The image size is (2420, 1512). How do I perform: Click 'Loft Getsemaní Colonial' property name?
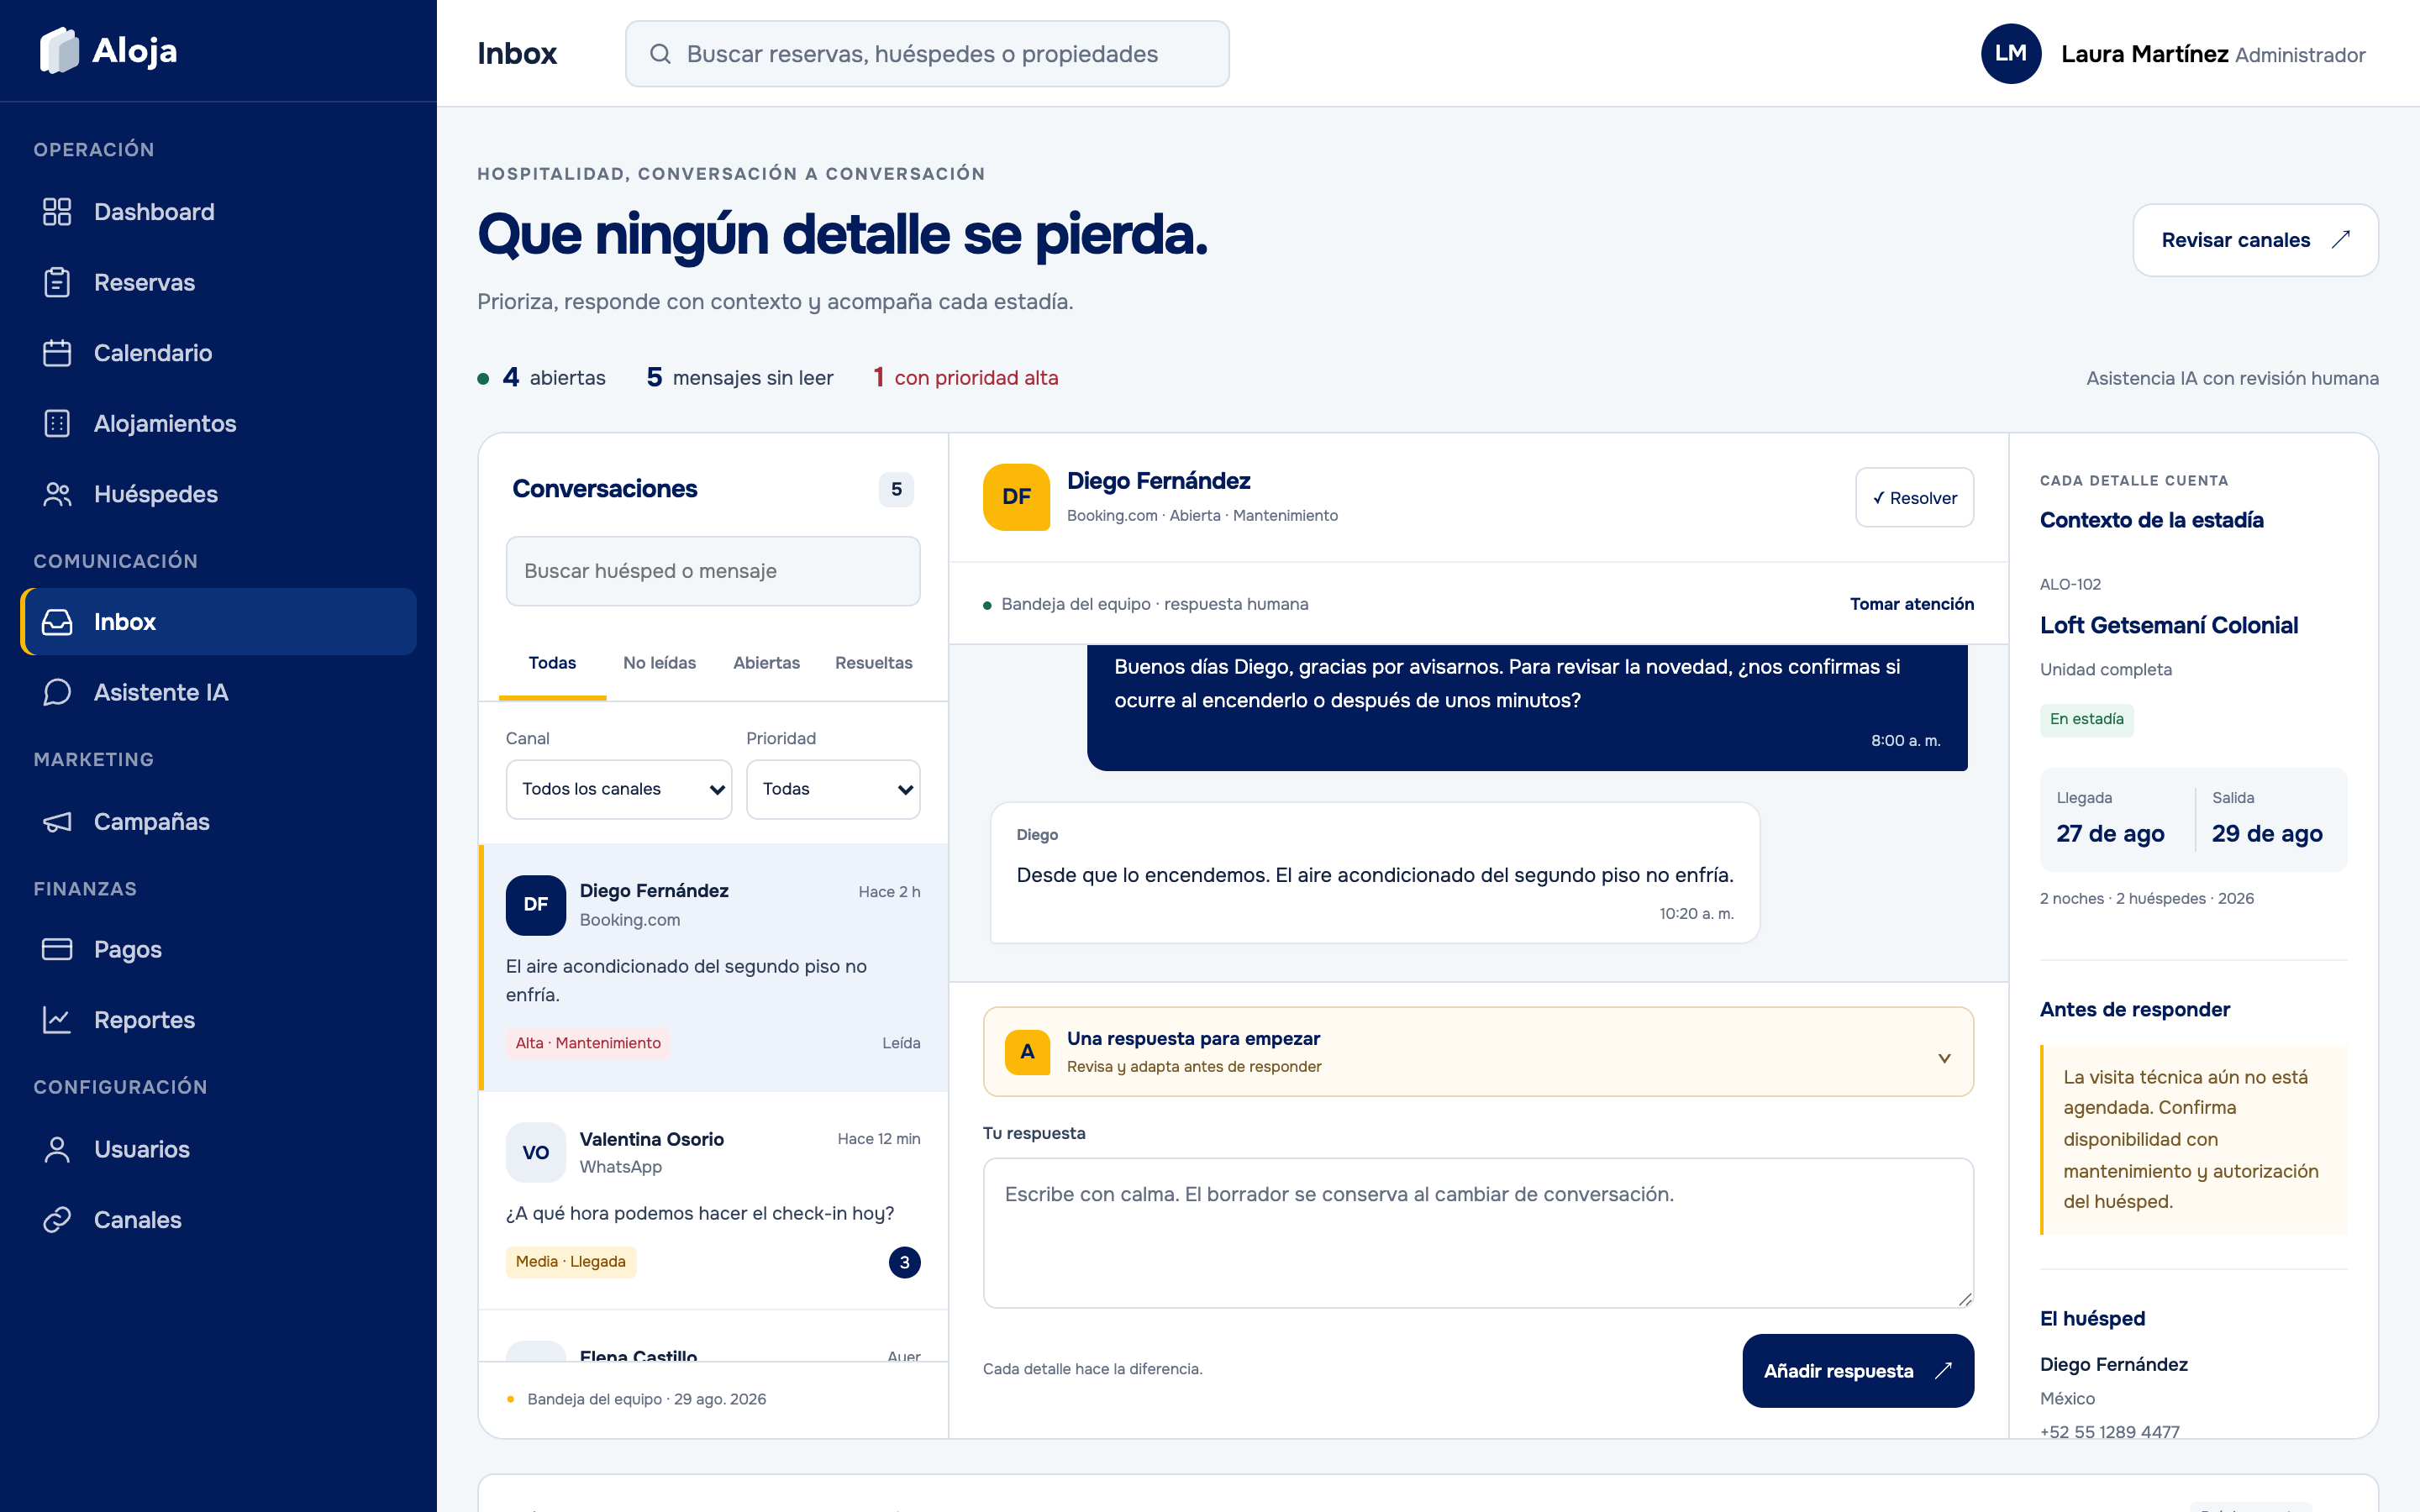(x=2169, y=625)
